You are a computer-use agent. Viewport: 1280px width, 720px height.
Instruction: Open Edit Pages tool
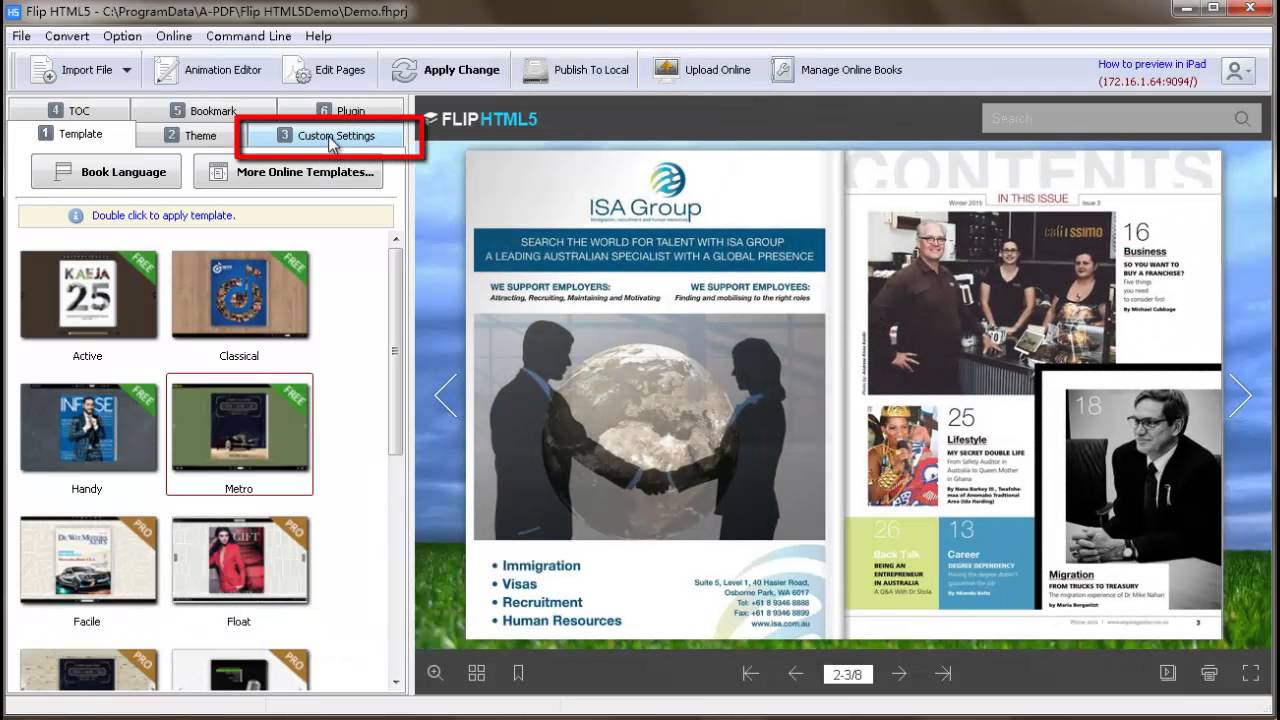click(325, 70)
